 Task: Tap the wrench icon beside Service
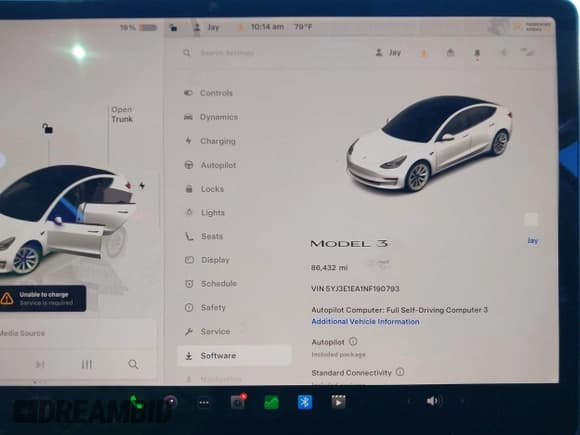pos(189,331)
